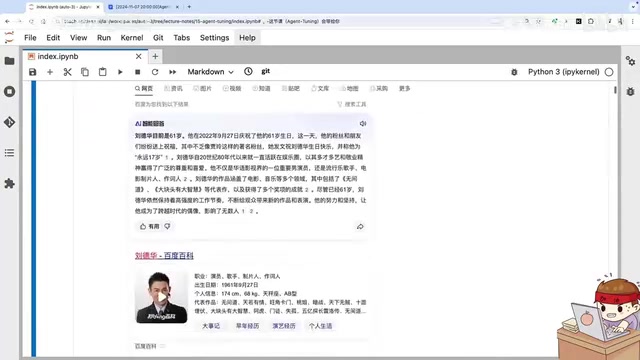
Task: Run the selected cell with play icon
Action: pyautogui.click(x=120, y=72)
